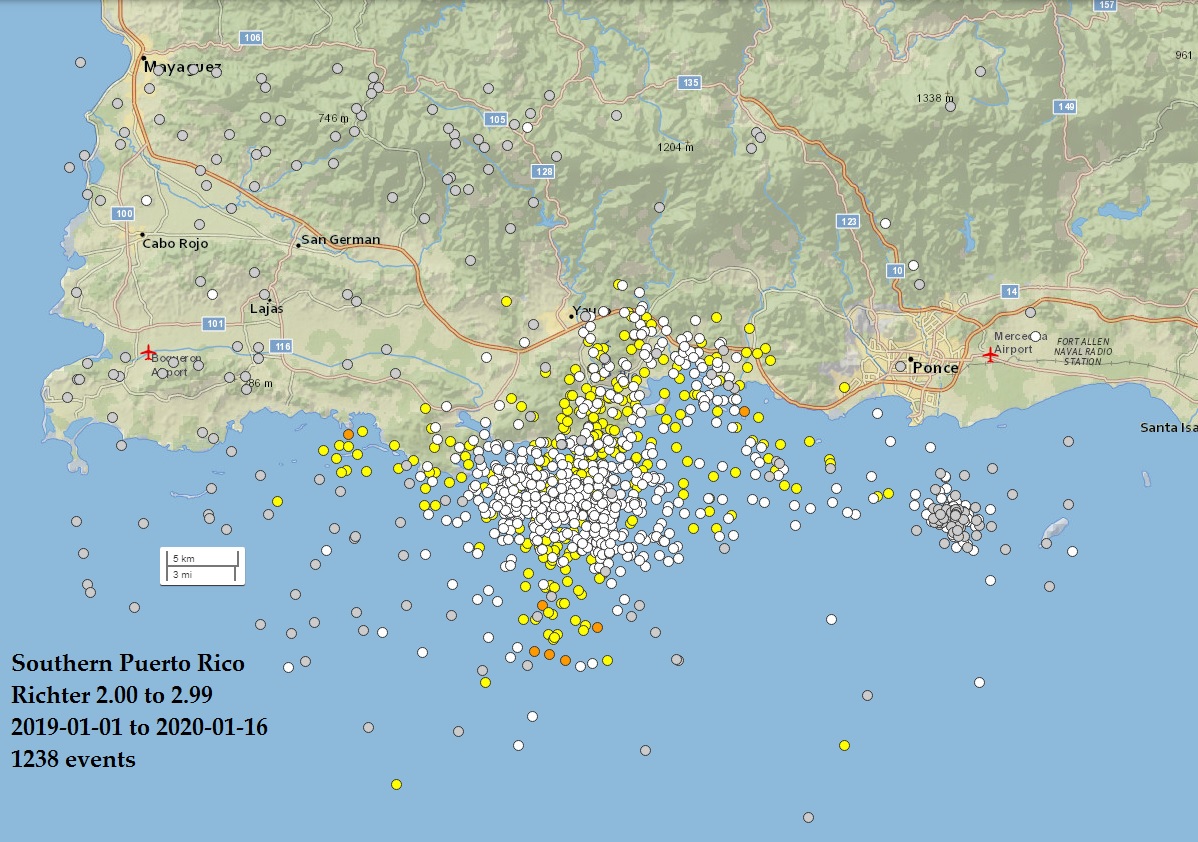Click the route 106 highway shield
Screen dimensions: 1198x842
[x=252, y=38]
